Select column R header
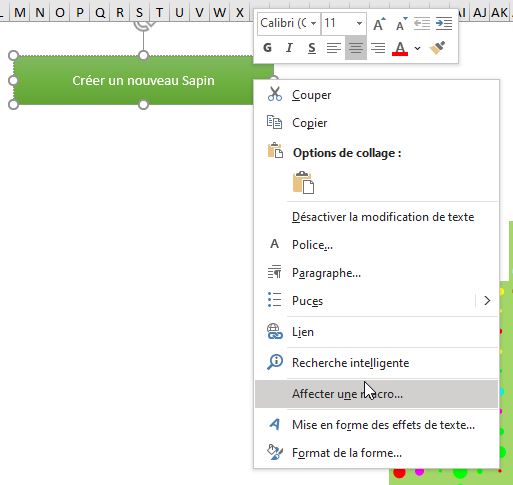513x485 pixels. point(120,13)
